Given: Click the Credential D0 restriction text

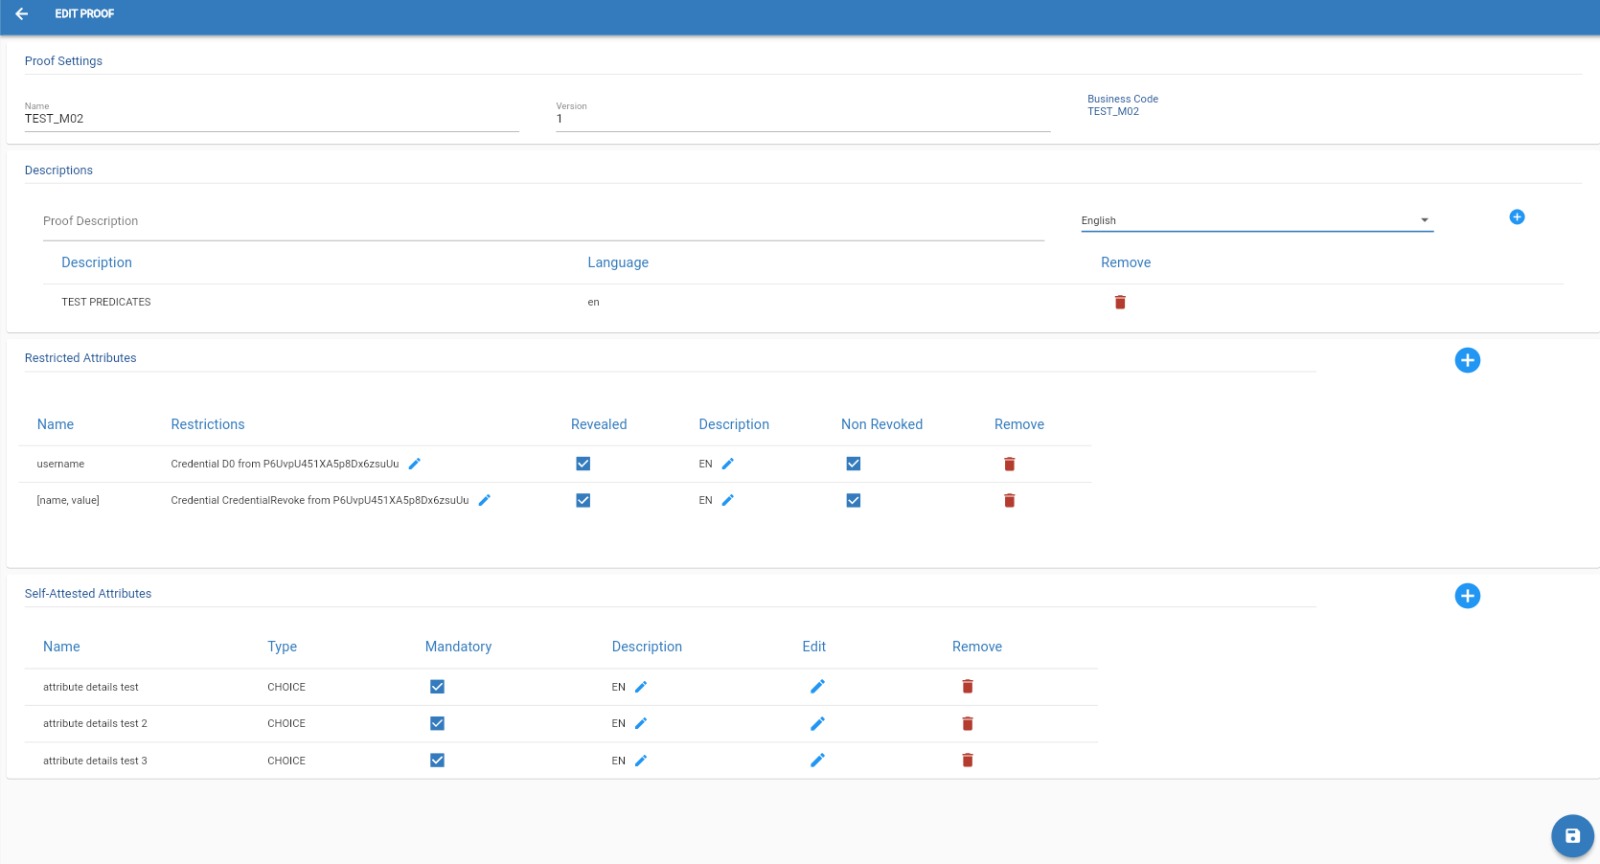Looking at the screenshot, I should point(285,464).
